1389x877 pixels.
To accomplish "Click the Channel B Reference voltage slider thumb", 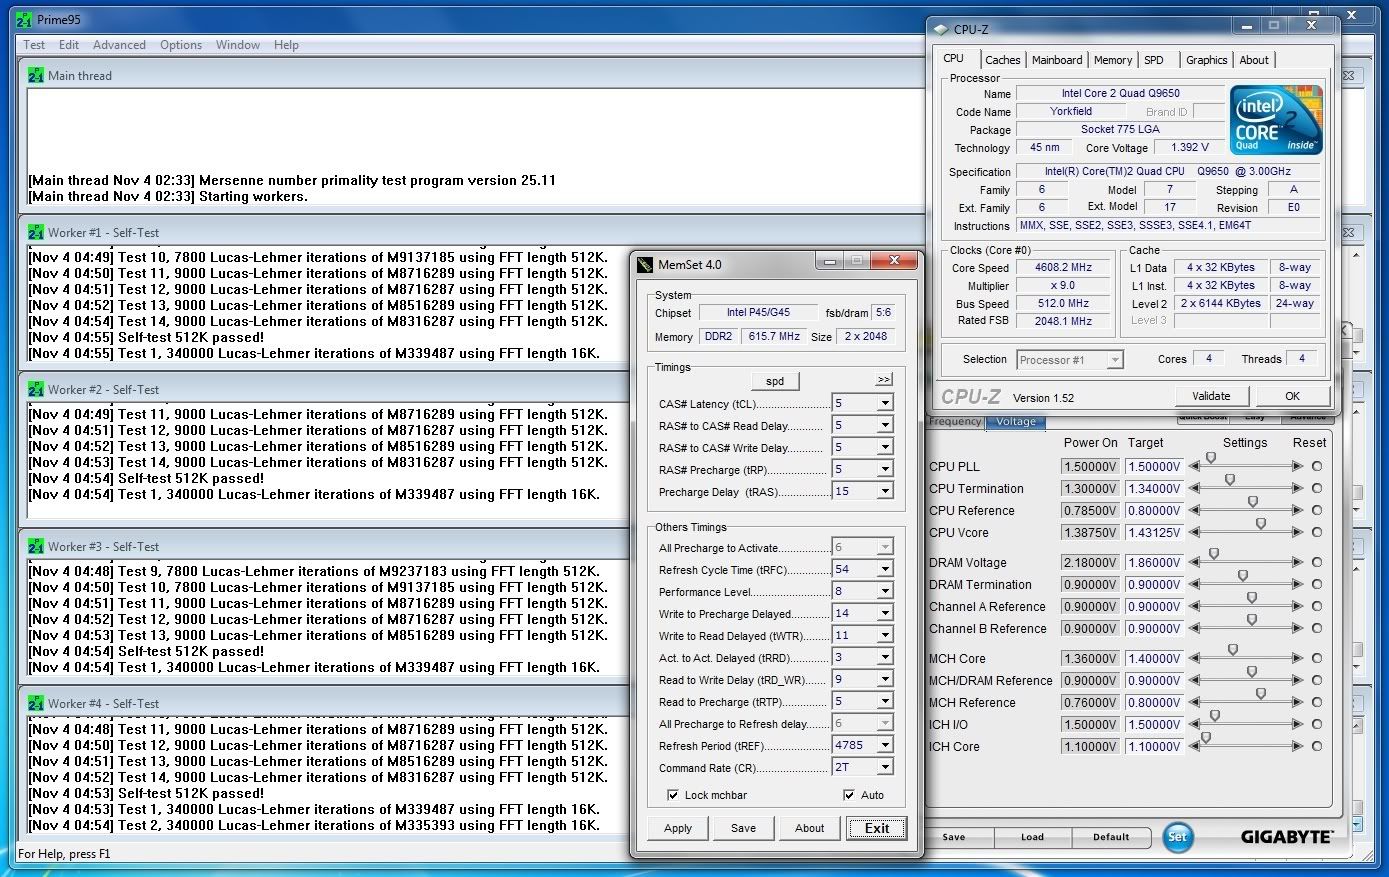I will pyautogui.click(x=1251, y=620).
